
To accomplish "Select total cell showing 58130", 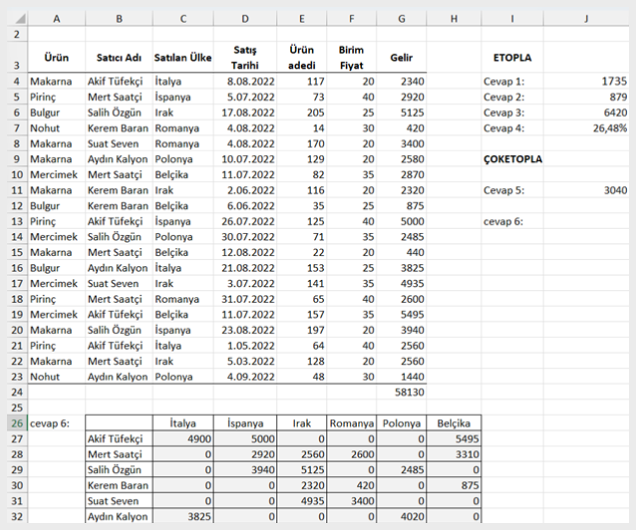I will 401,392.
